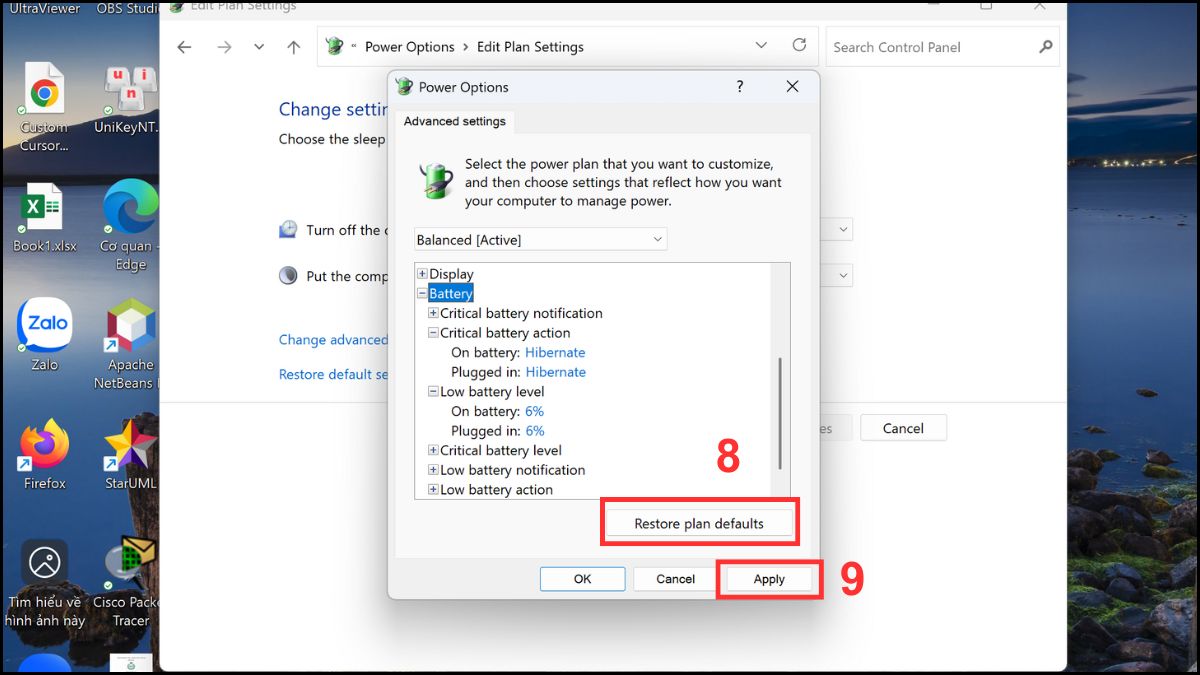Viewport: 1200px width, 675px height.
Task: Click Cancel in the Edit Plan Settings window
Action: [x=903, y=428]
